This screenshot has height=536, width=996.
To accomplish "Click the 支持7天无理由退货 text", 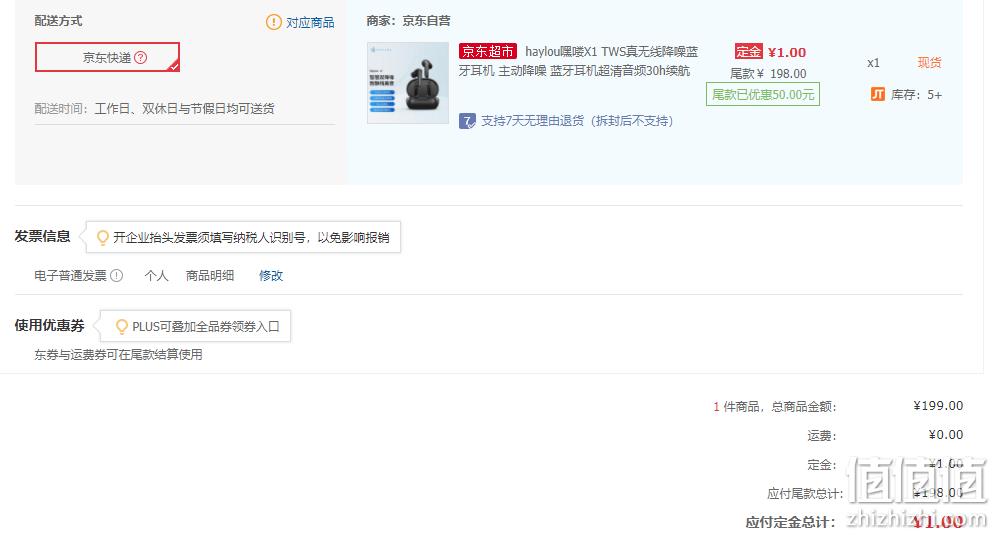I will (577, 121).
